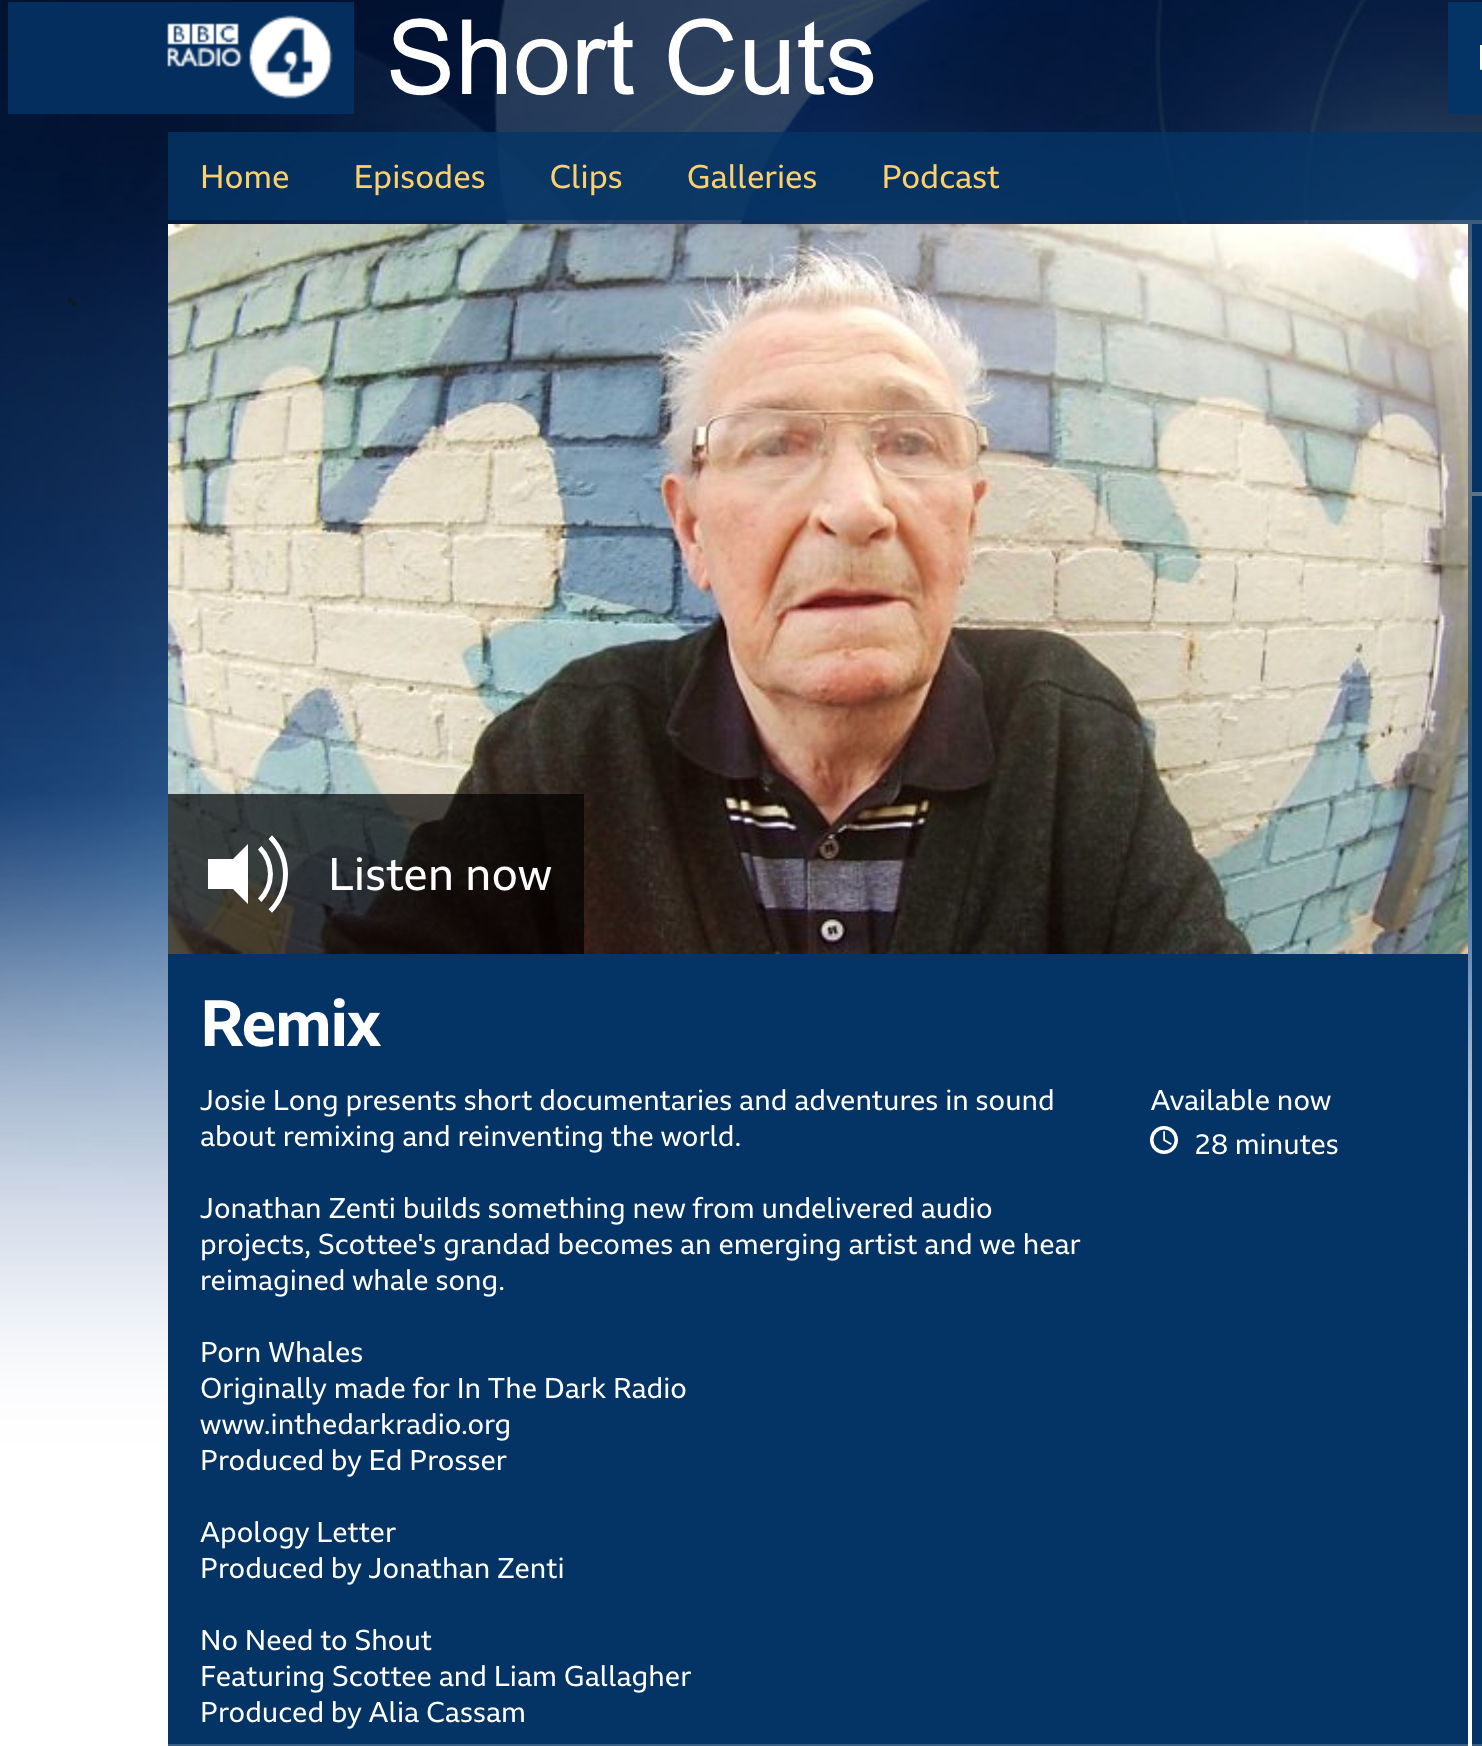The height and width of the screenshot is (1746, 1482).
Task: Click Originally made for In The Dark Radio
Action: coord(443,1388)
